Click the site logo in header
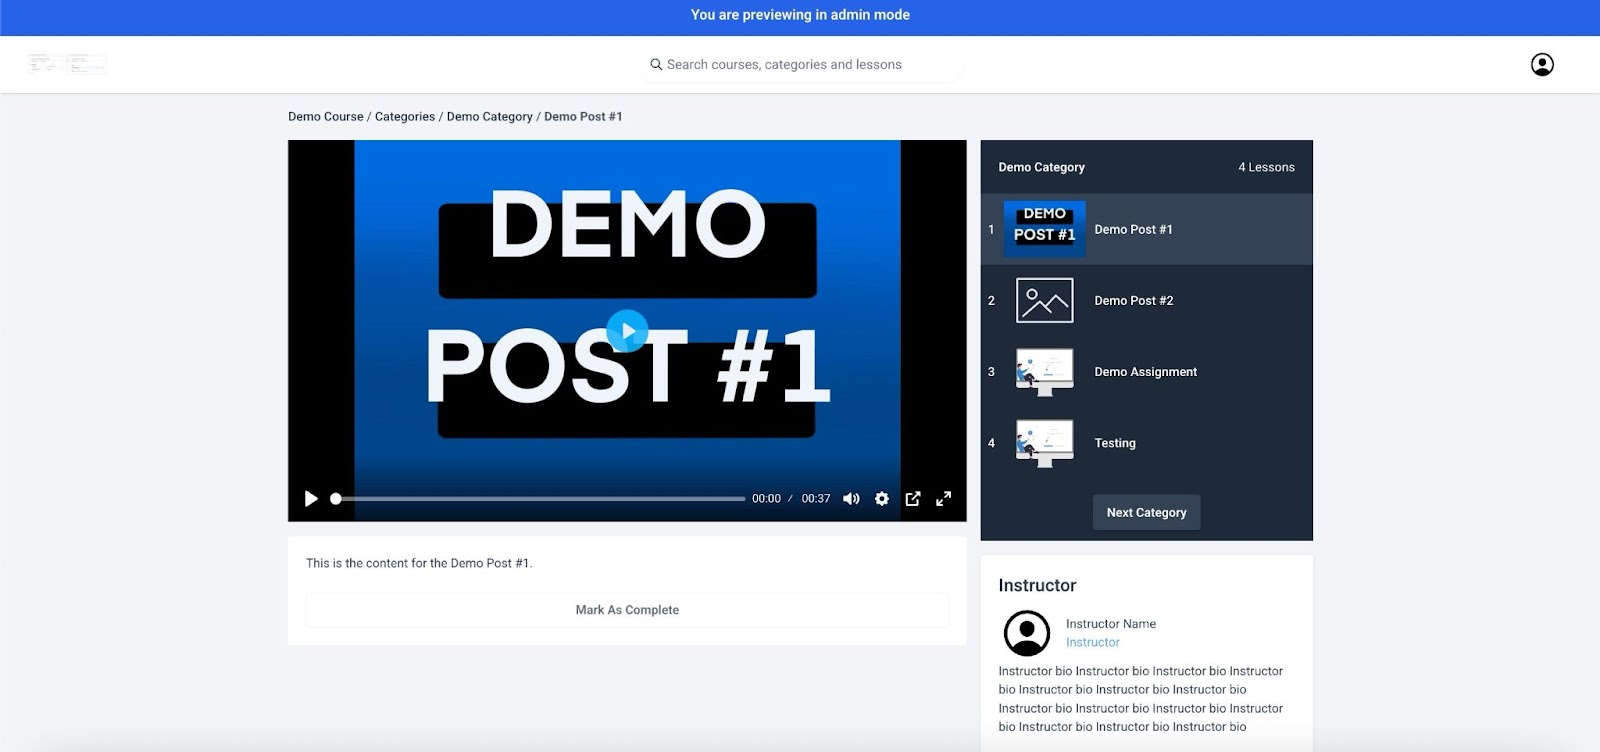The height and width of the screenshot is (752, 1600). (67, 65)
